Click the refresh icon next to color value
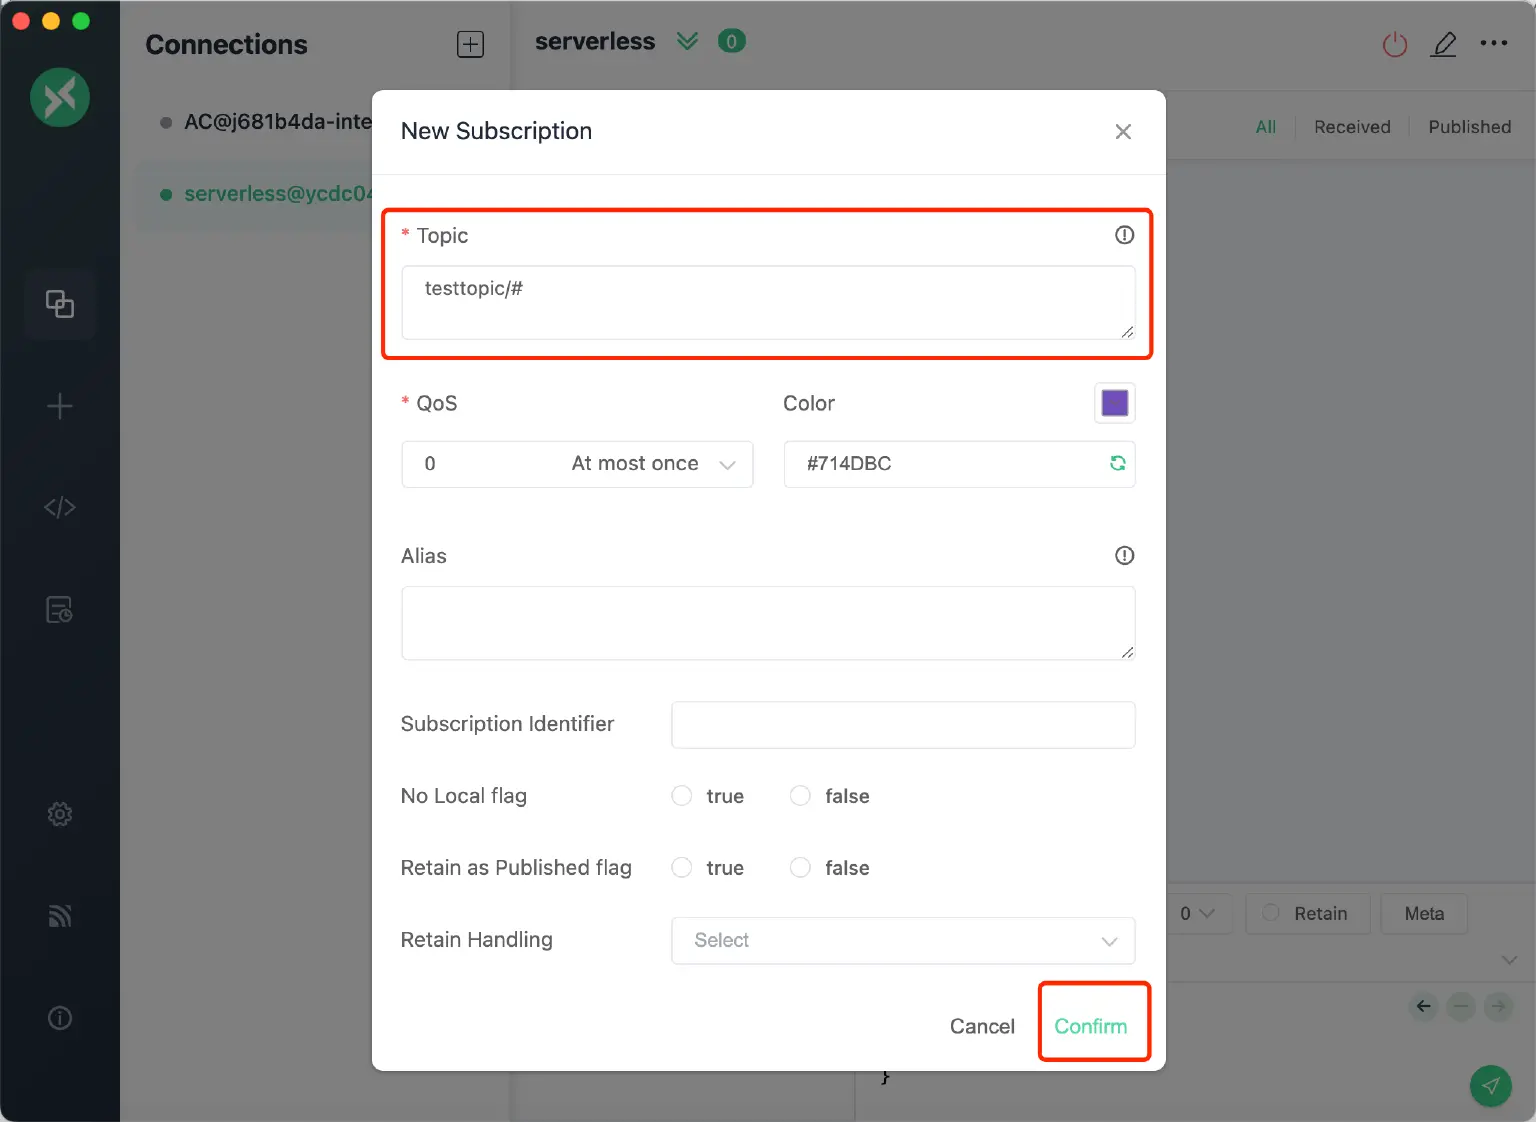 pos(1117,464)
